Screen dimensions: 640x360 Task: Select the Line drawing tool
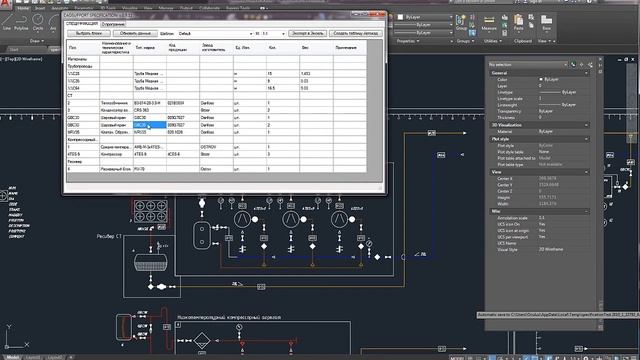click(7, 22)
